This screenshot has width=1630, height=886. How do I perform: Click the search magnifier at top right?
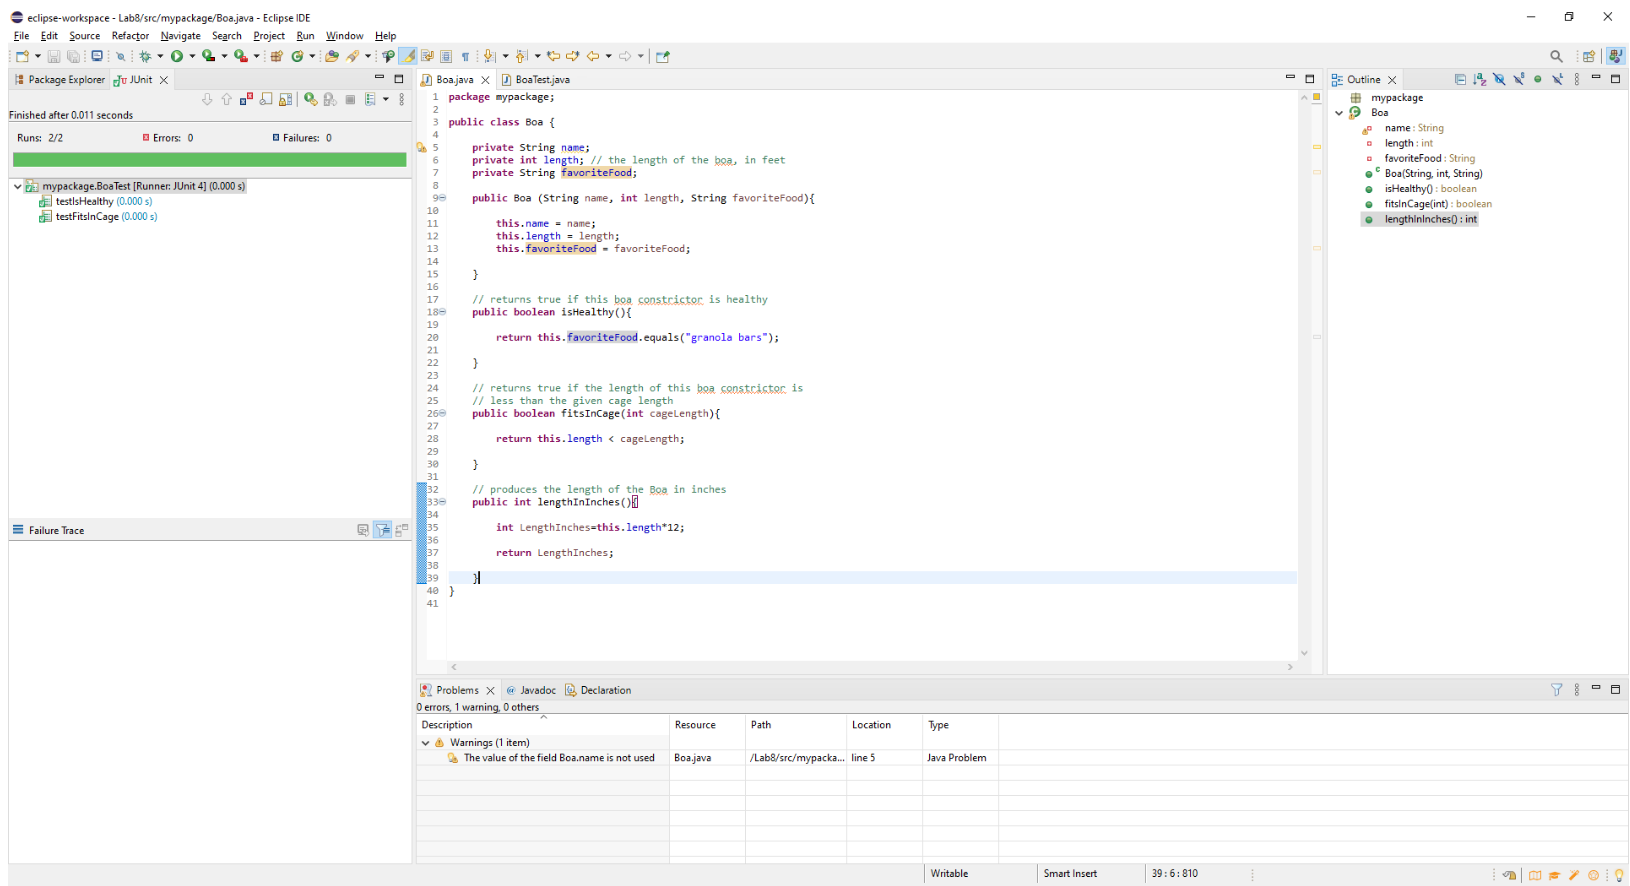1556,56
